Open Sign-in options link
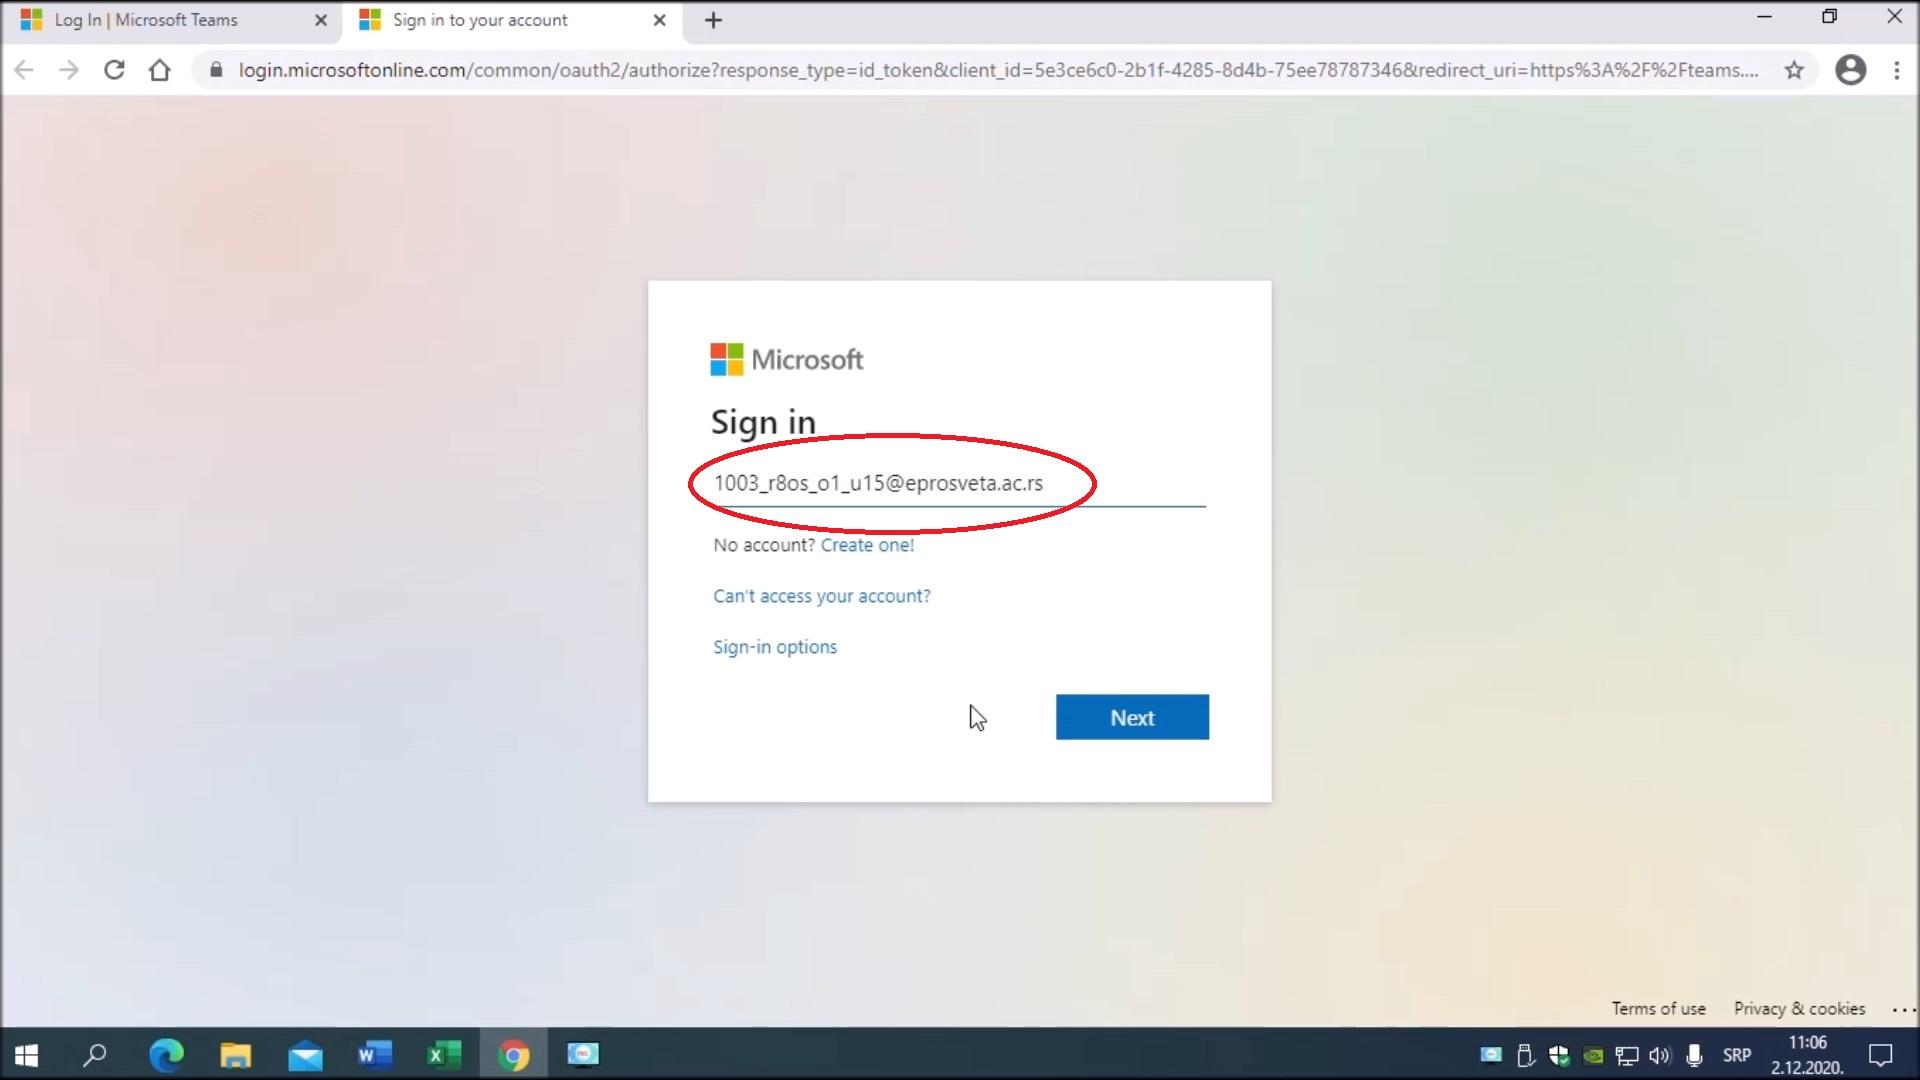1920x1080 pixels. (x=775, y=647)
